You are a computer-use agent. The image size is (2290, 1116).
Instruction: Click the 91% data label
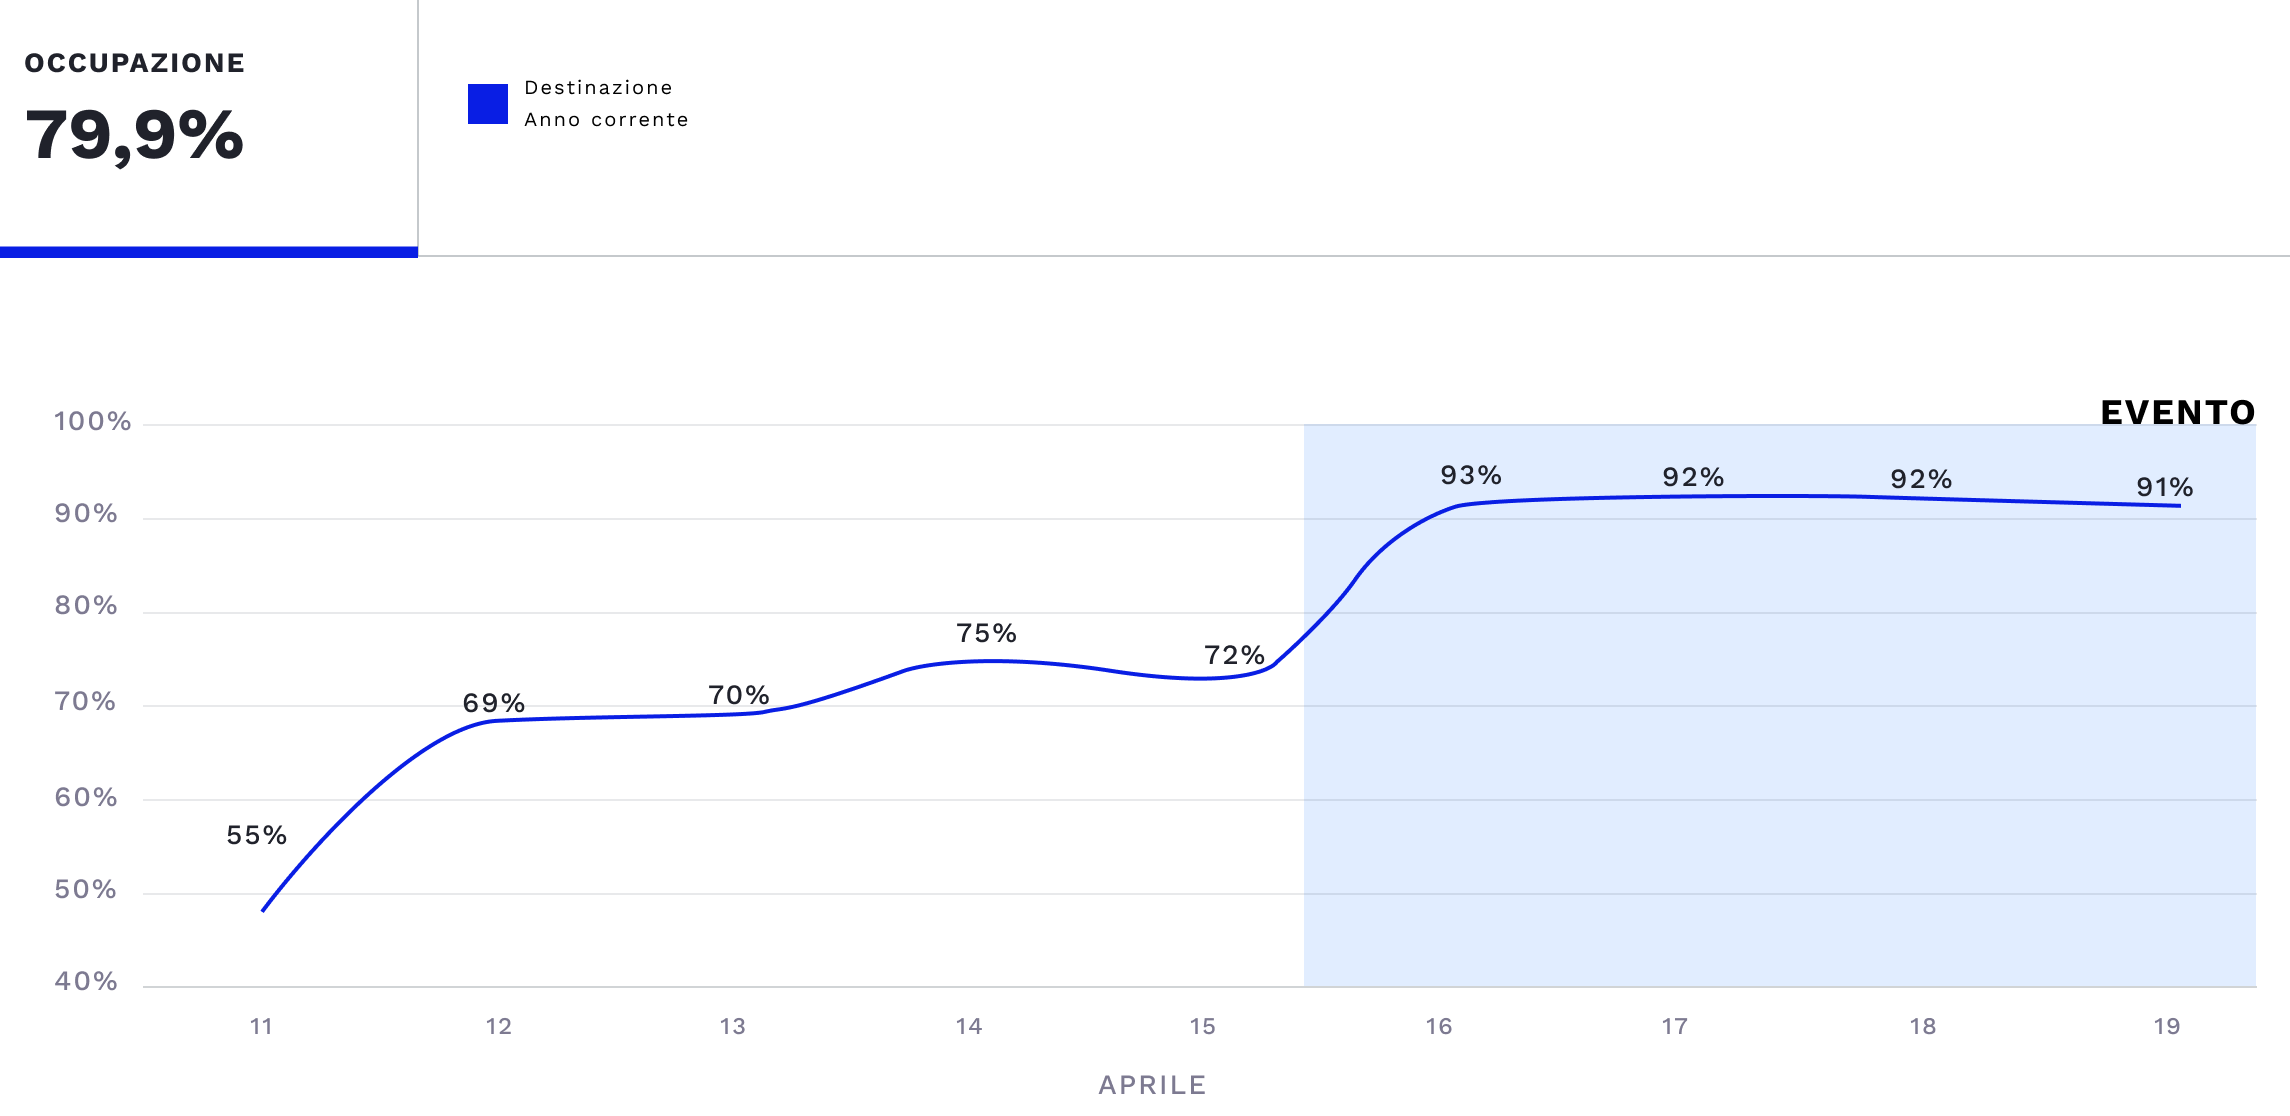[x=2165, y=487]
